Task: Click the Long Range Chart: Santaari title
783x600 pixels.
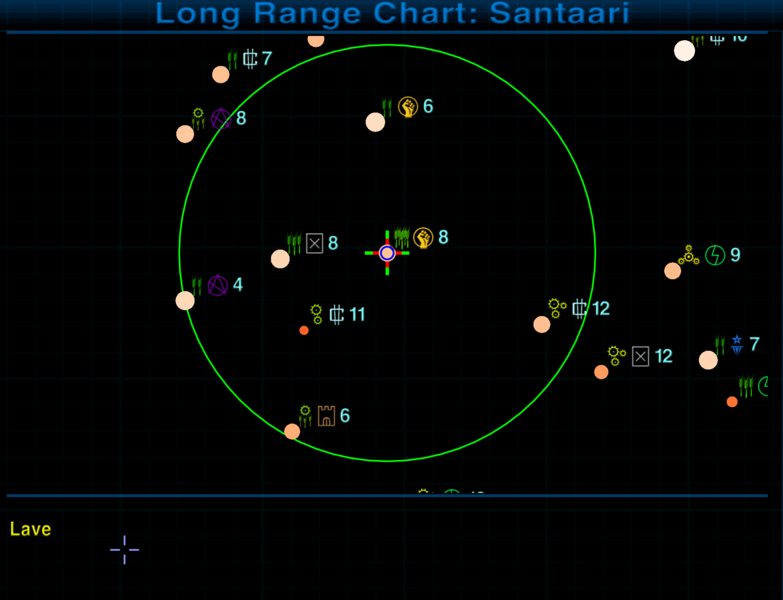Action: (x=392, y=14)
